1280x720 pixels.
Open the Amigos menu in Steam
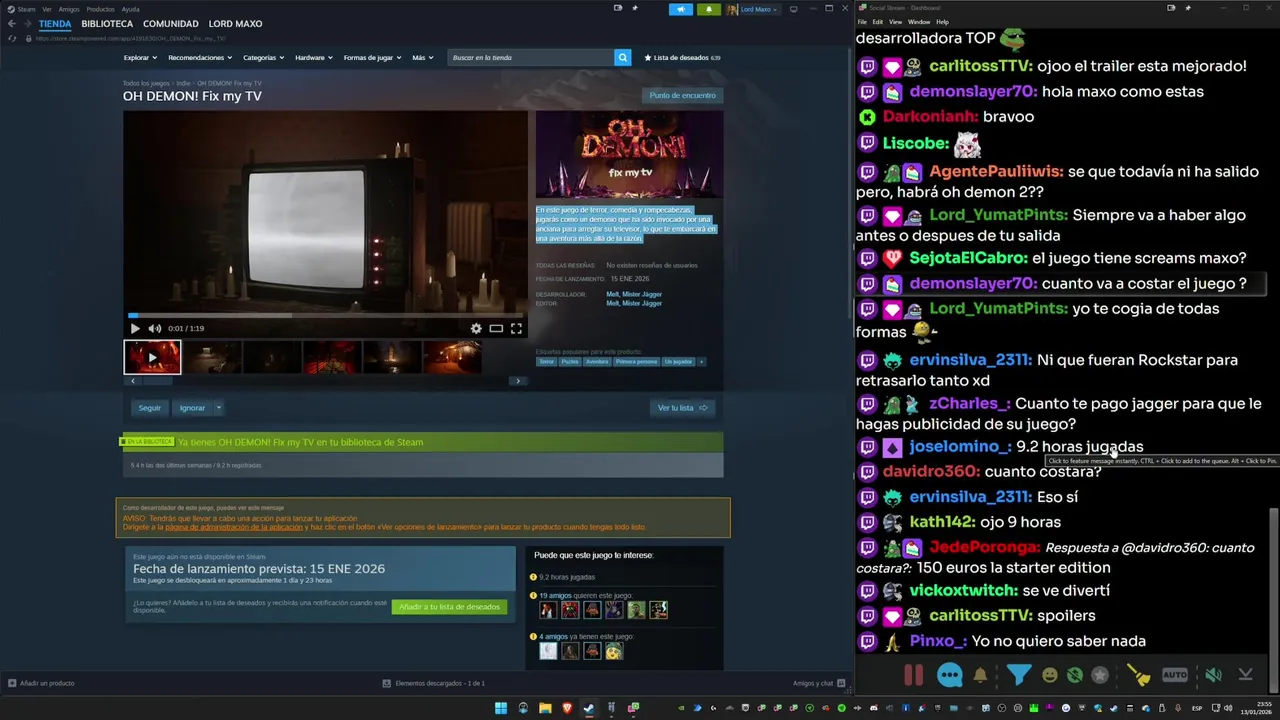pos(69,9)
